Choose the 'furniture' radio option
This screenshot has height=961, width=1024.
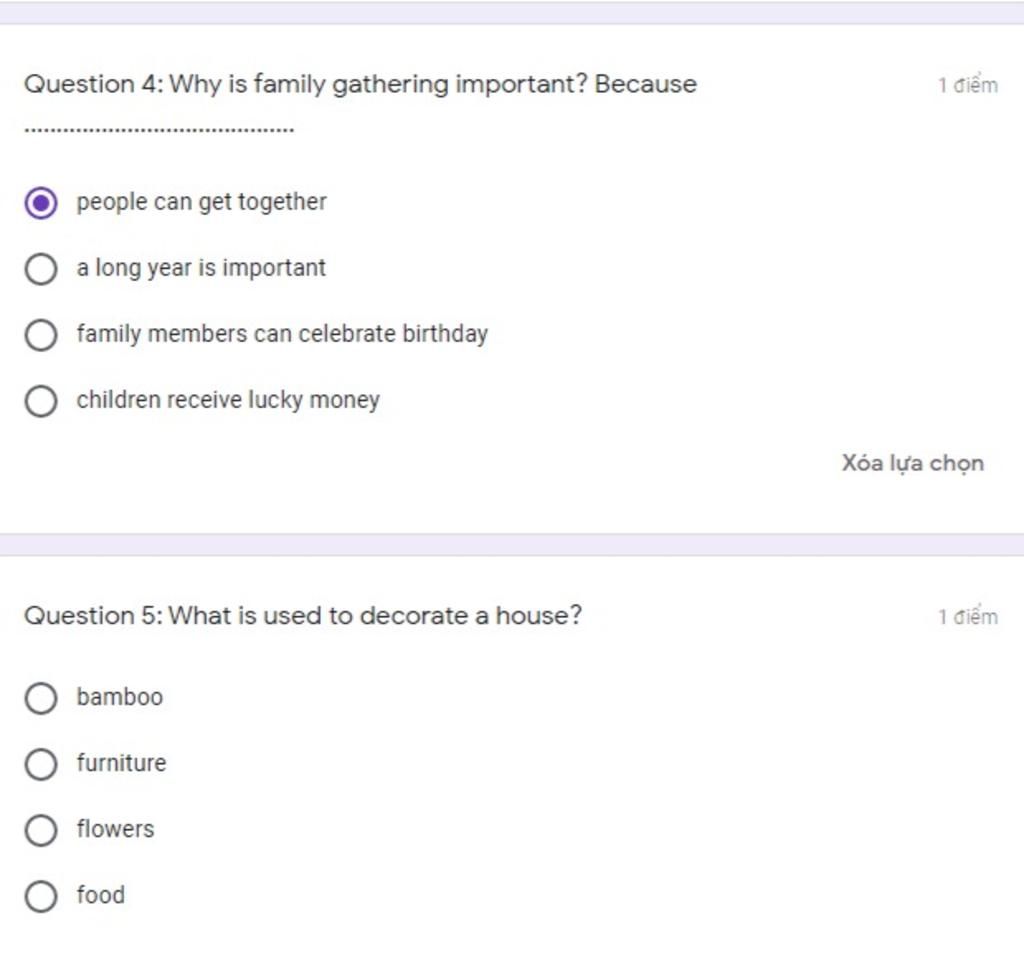pos(41,764)
